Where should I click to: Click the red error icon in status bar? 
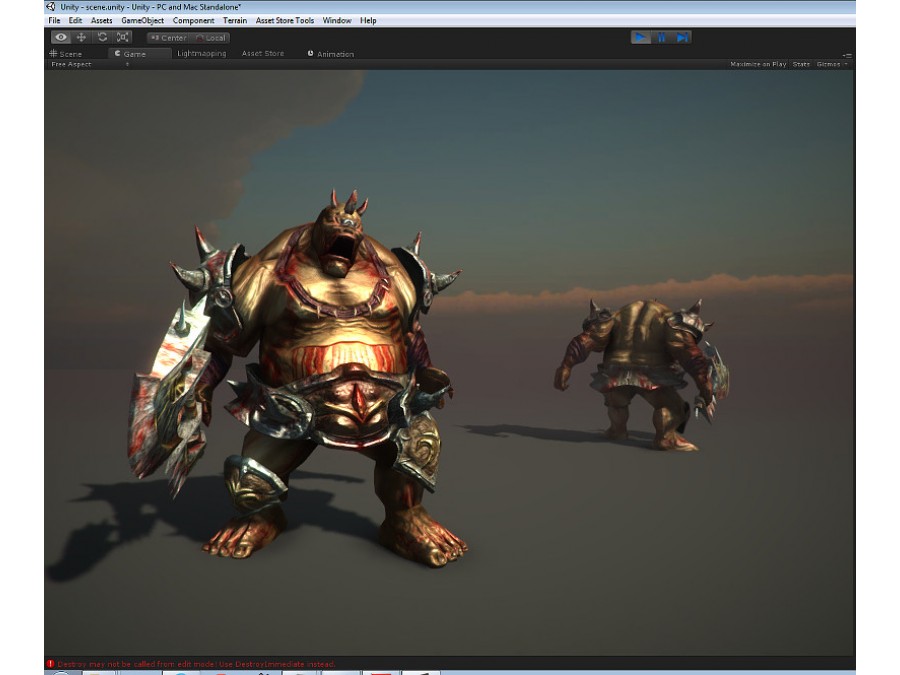click(51, 664)
